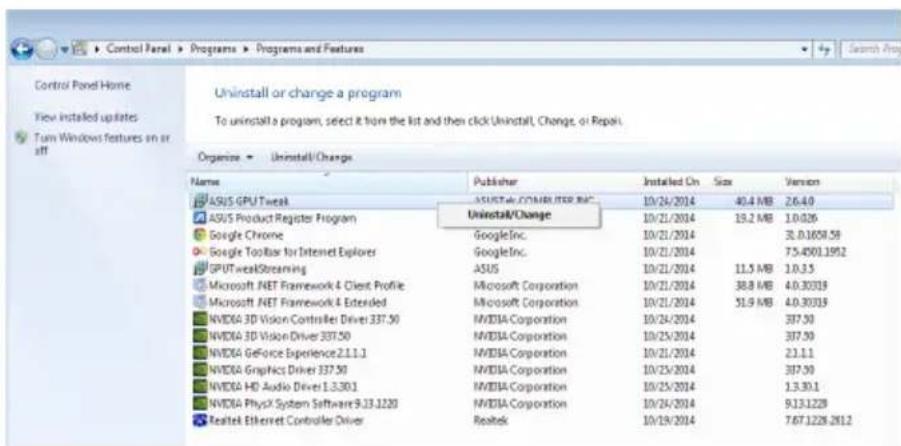
Task: Select Realtek Ethernet Controller Driver entry
Action: coord(286,420)
